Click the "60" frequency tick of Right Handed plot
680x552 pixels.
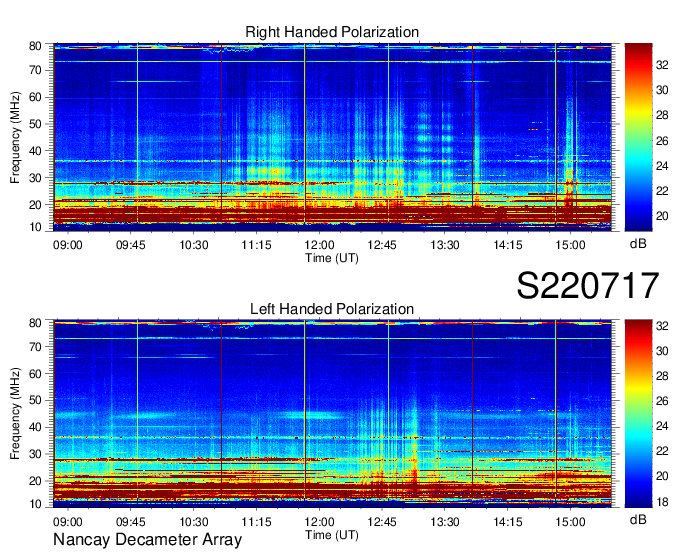[x=35, y=97]
